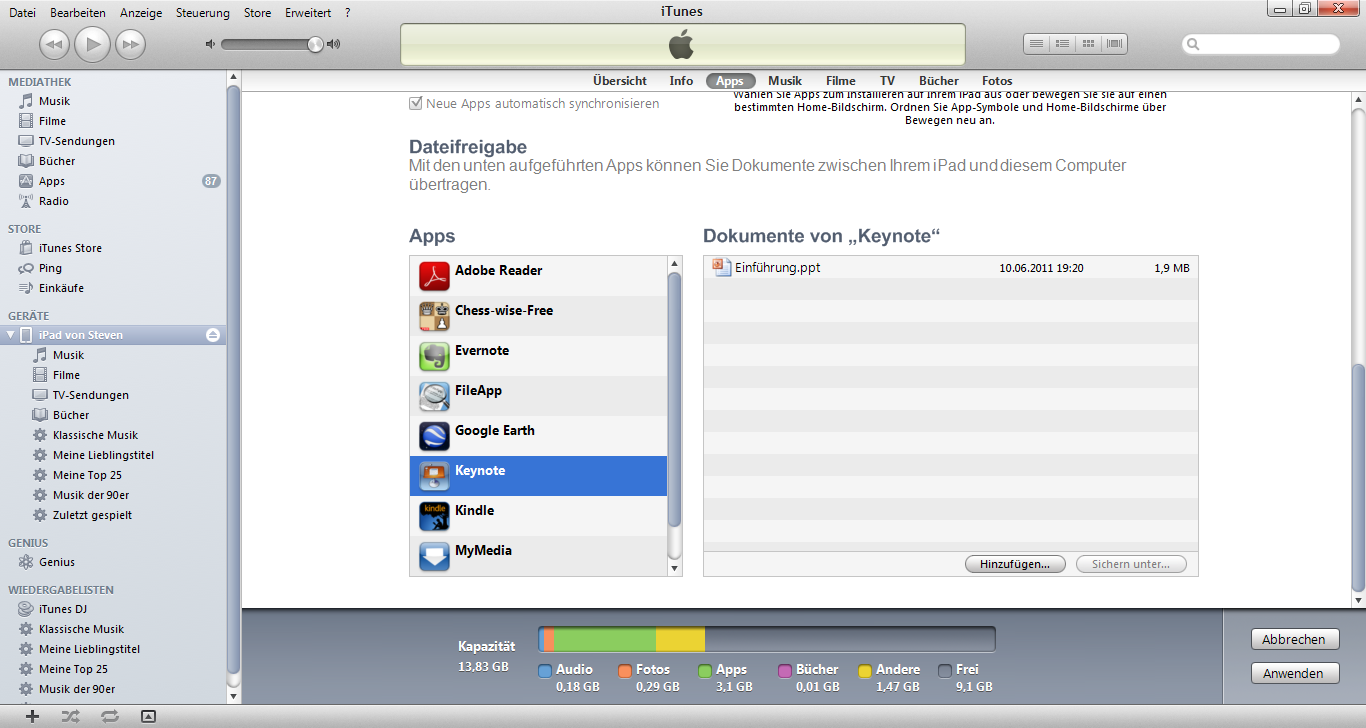Toggle repeat playback
Viewport: 1366px width, 728px height.
pyautogui.click(x=109, y=716)
